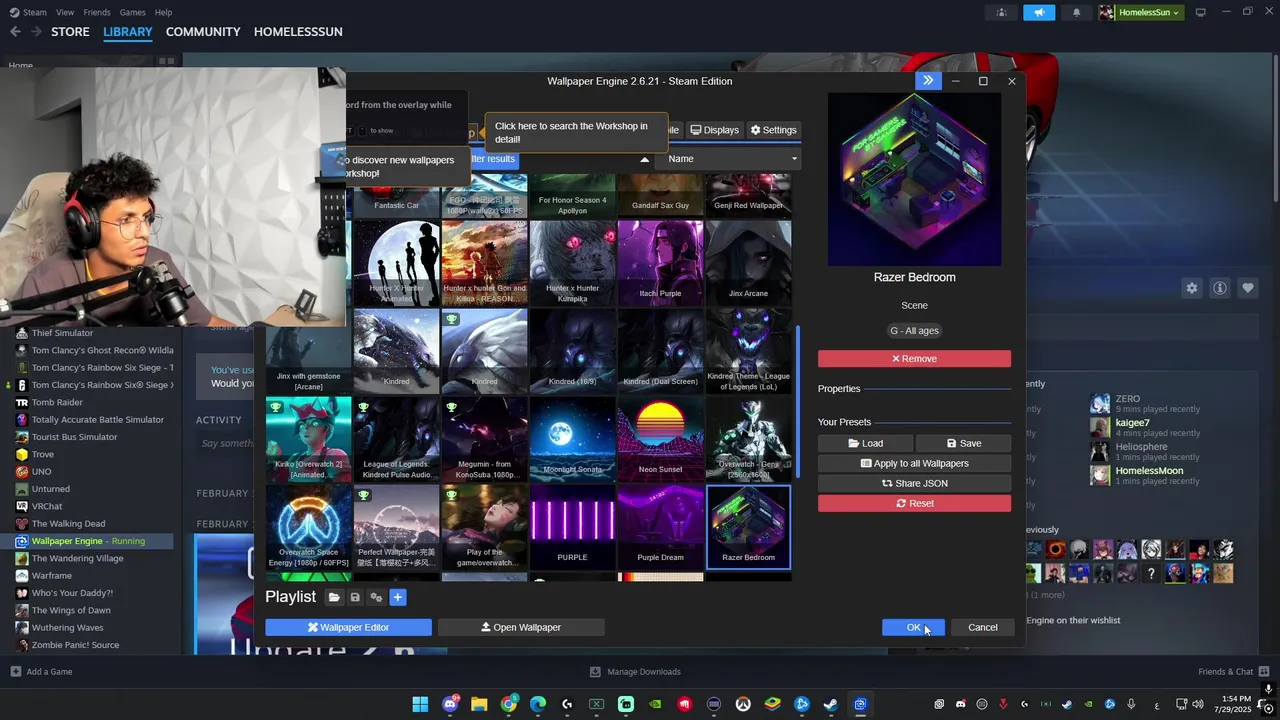Screen dimensions: 1280x720
Task: Confirm with the OK button
Action: click(x=913, y=627)
